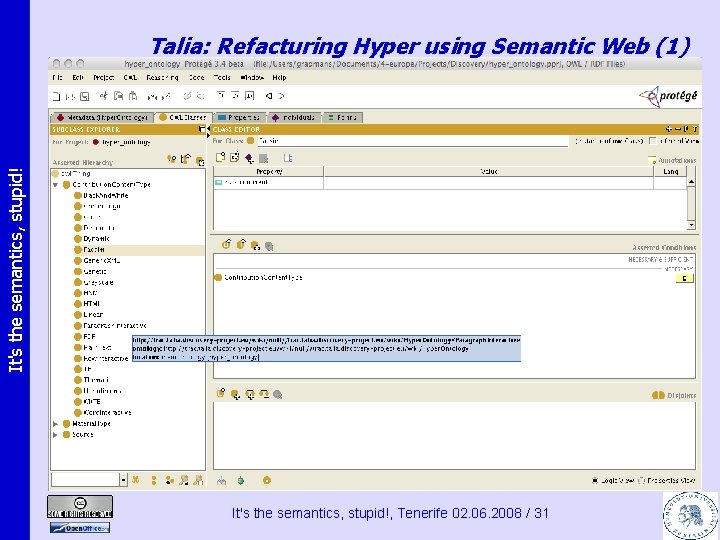The image size is (720, 540).
Task: Click the Add disjoint class icon
Action: 235,394
